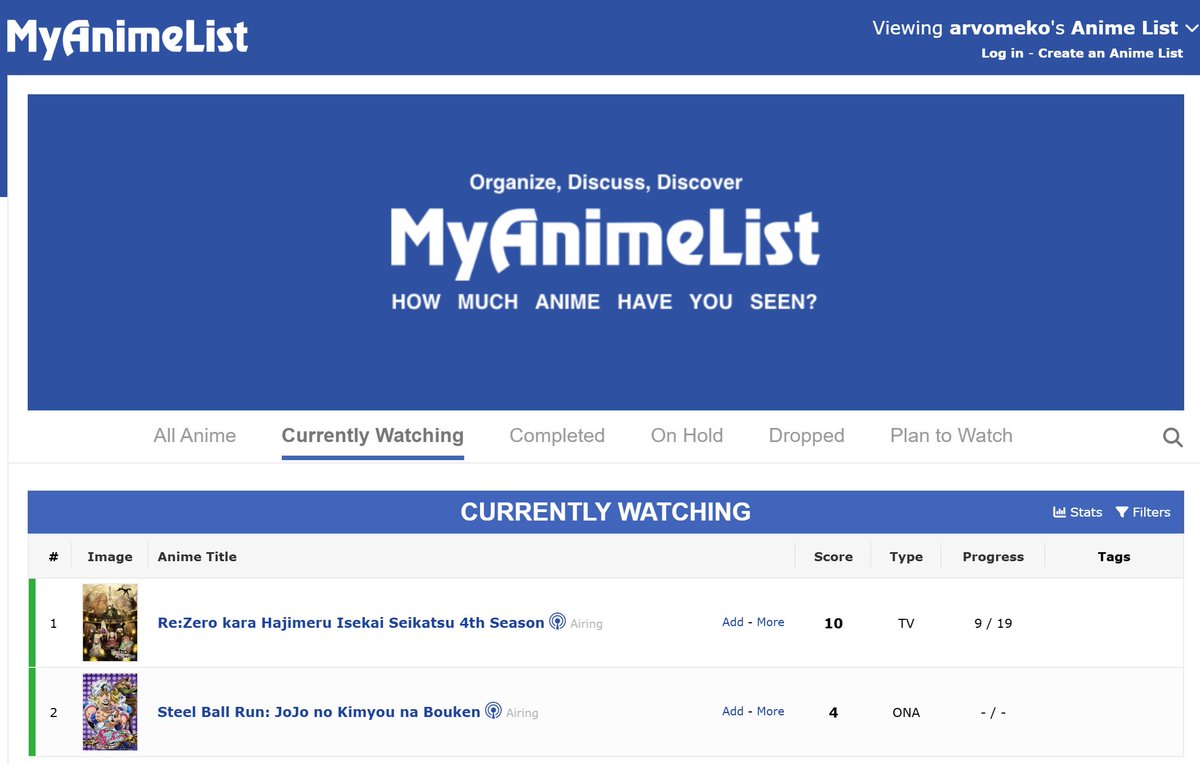
Task: Switch to the Completed tab
Action: tap(557, 436)
